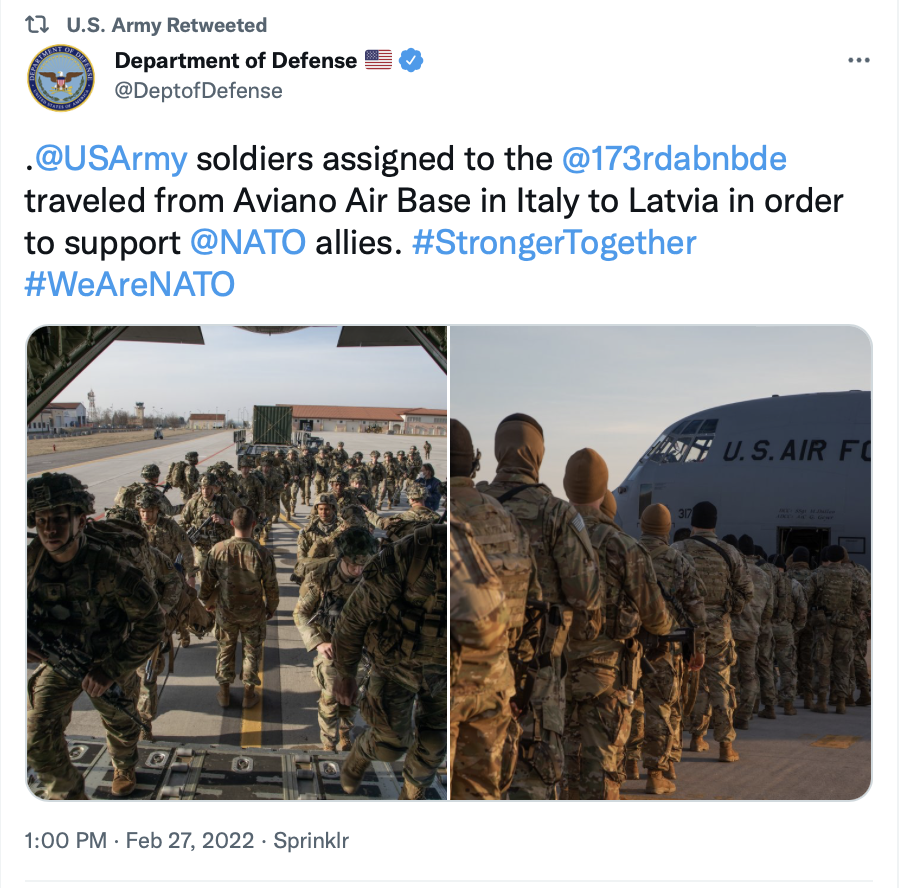Click the tweet text line reading allies
The image size is (900, 888).
359,243
